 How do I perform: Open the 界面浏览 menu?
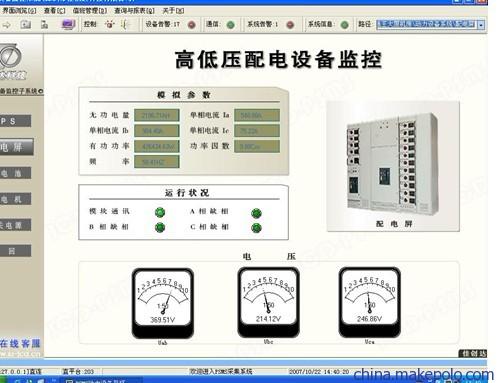click(19, 11)
